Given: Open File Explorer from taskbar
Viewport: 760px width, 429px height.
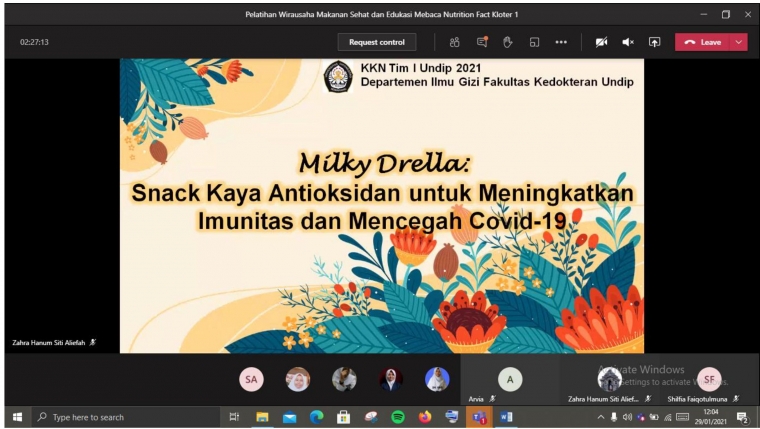Looking at the screenshot, I should [262, 417].
